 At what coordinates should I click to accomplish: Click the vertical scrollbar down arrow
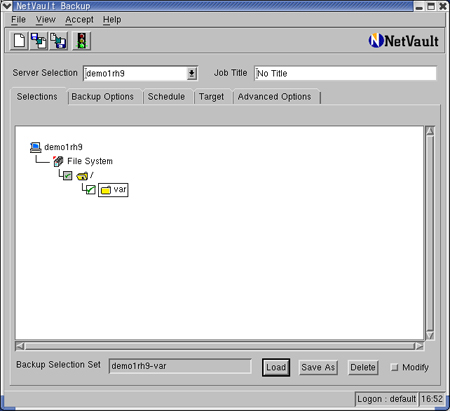coord(430,335)
